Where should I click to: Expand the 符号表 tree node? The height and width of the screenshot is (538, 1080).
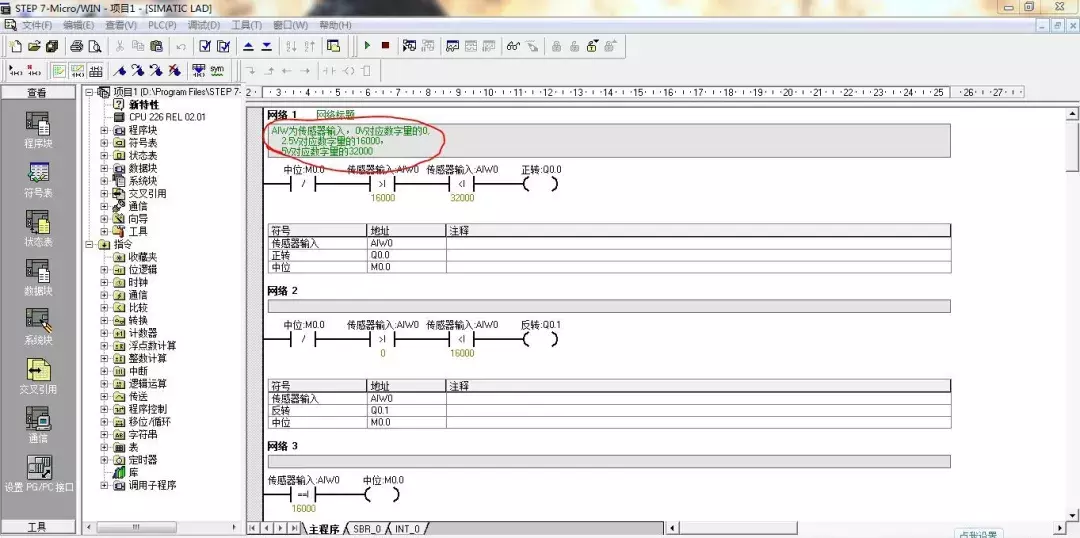point(105,143)
